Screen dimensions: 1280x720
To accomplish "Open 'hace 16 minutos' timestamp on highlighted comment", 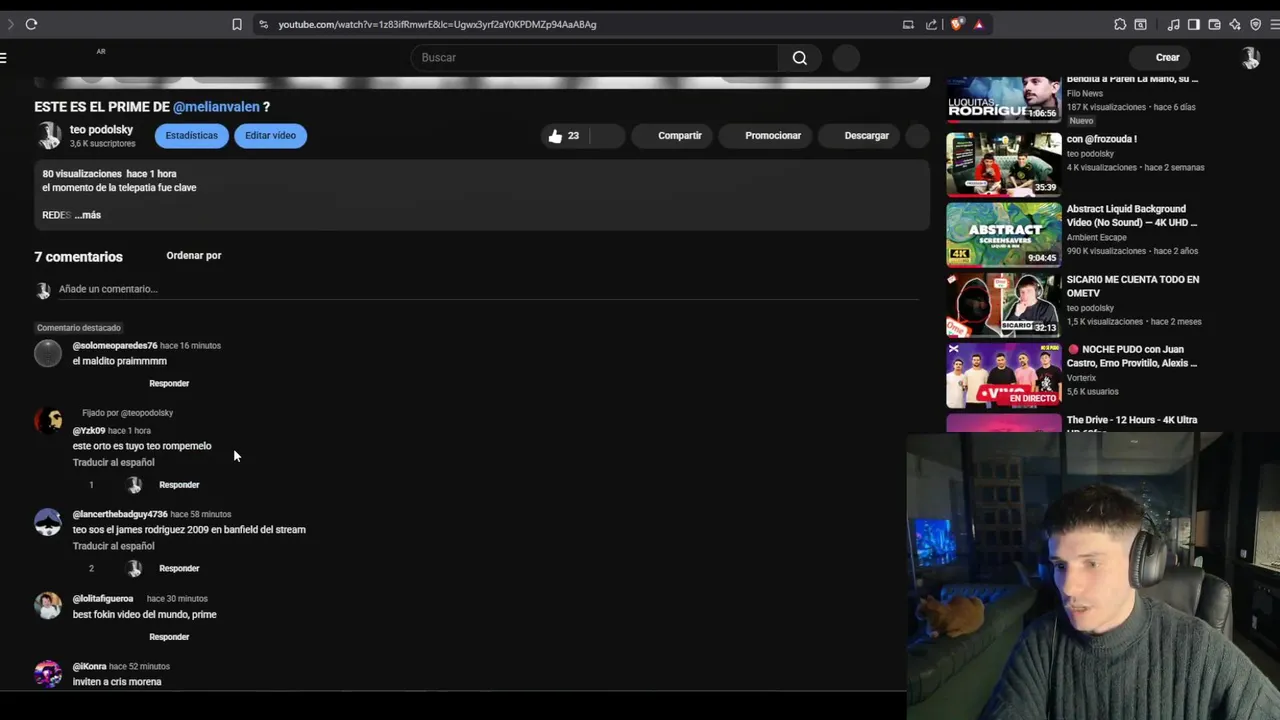I will click(x=190, y=345).
